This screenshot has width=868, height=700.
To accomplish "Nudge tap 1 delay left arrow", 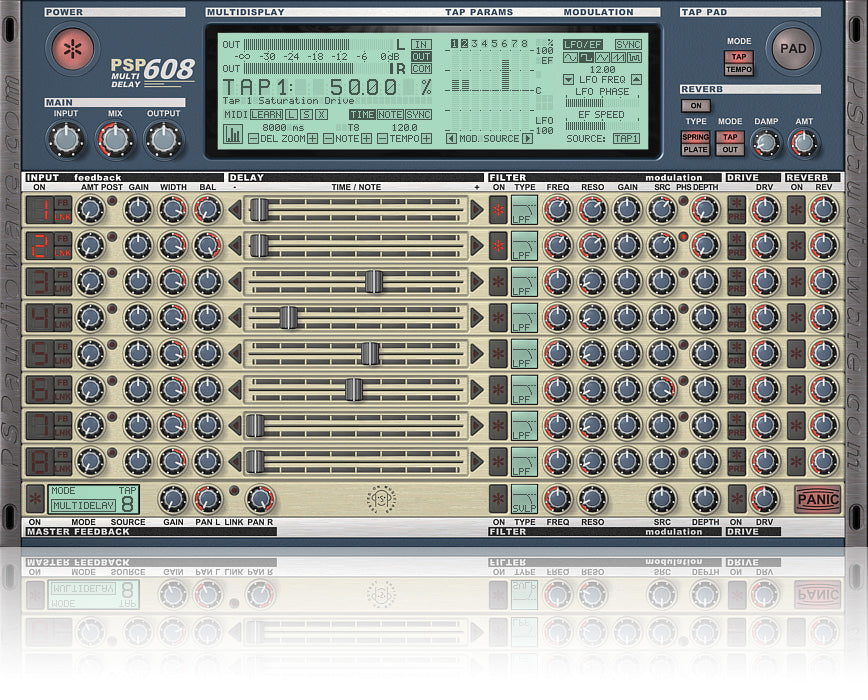I will [x=235, y=210].
